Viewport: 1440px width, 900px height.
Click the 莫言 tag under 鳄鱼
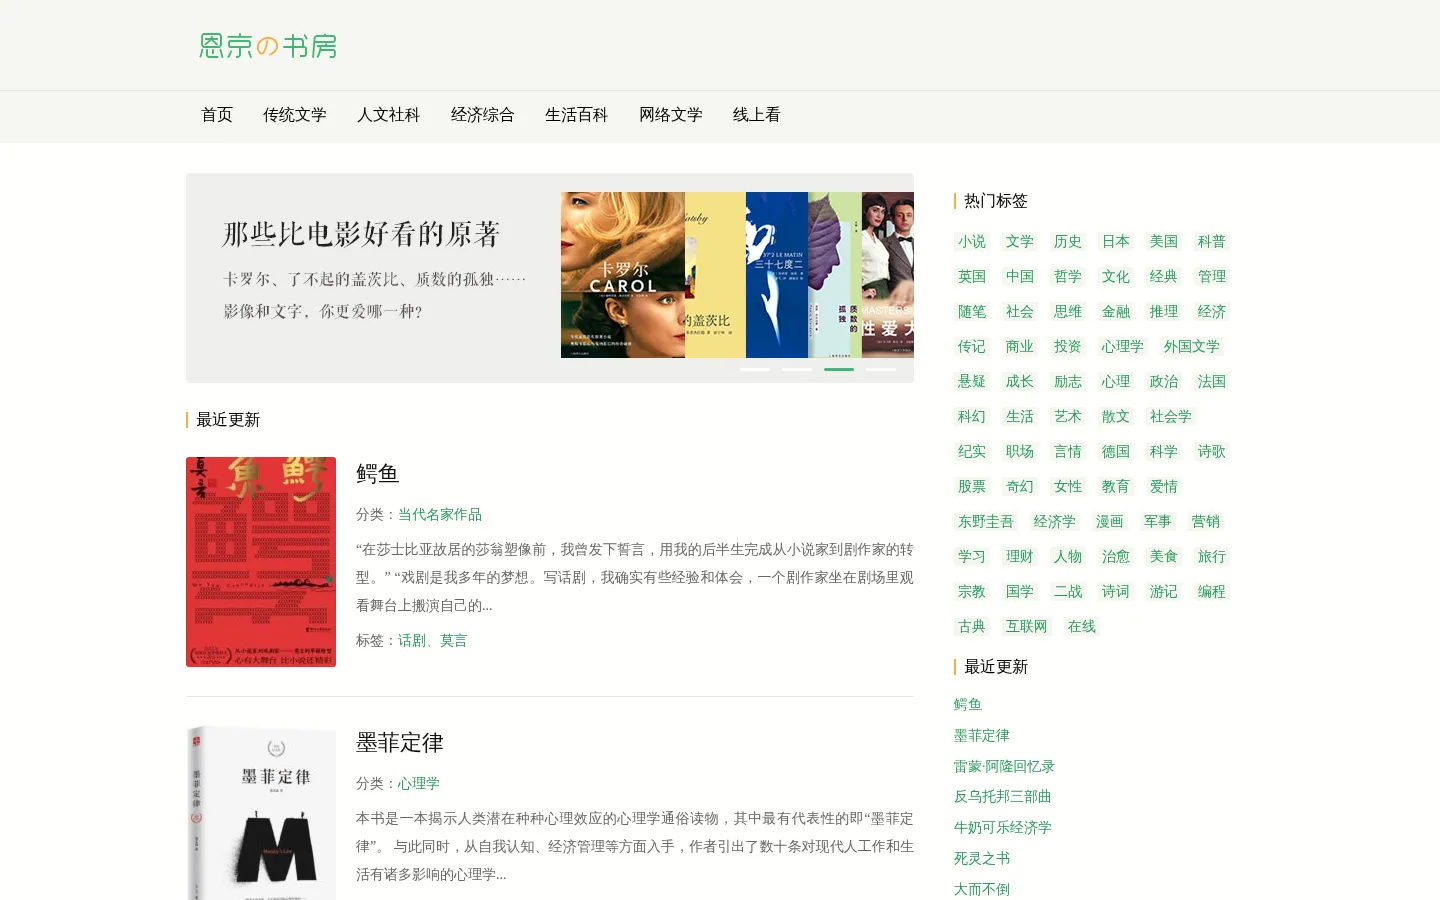[x=454, y=640]
